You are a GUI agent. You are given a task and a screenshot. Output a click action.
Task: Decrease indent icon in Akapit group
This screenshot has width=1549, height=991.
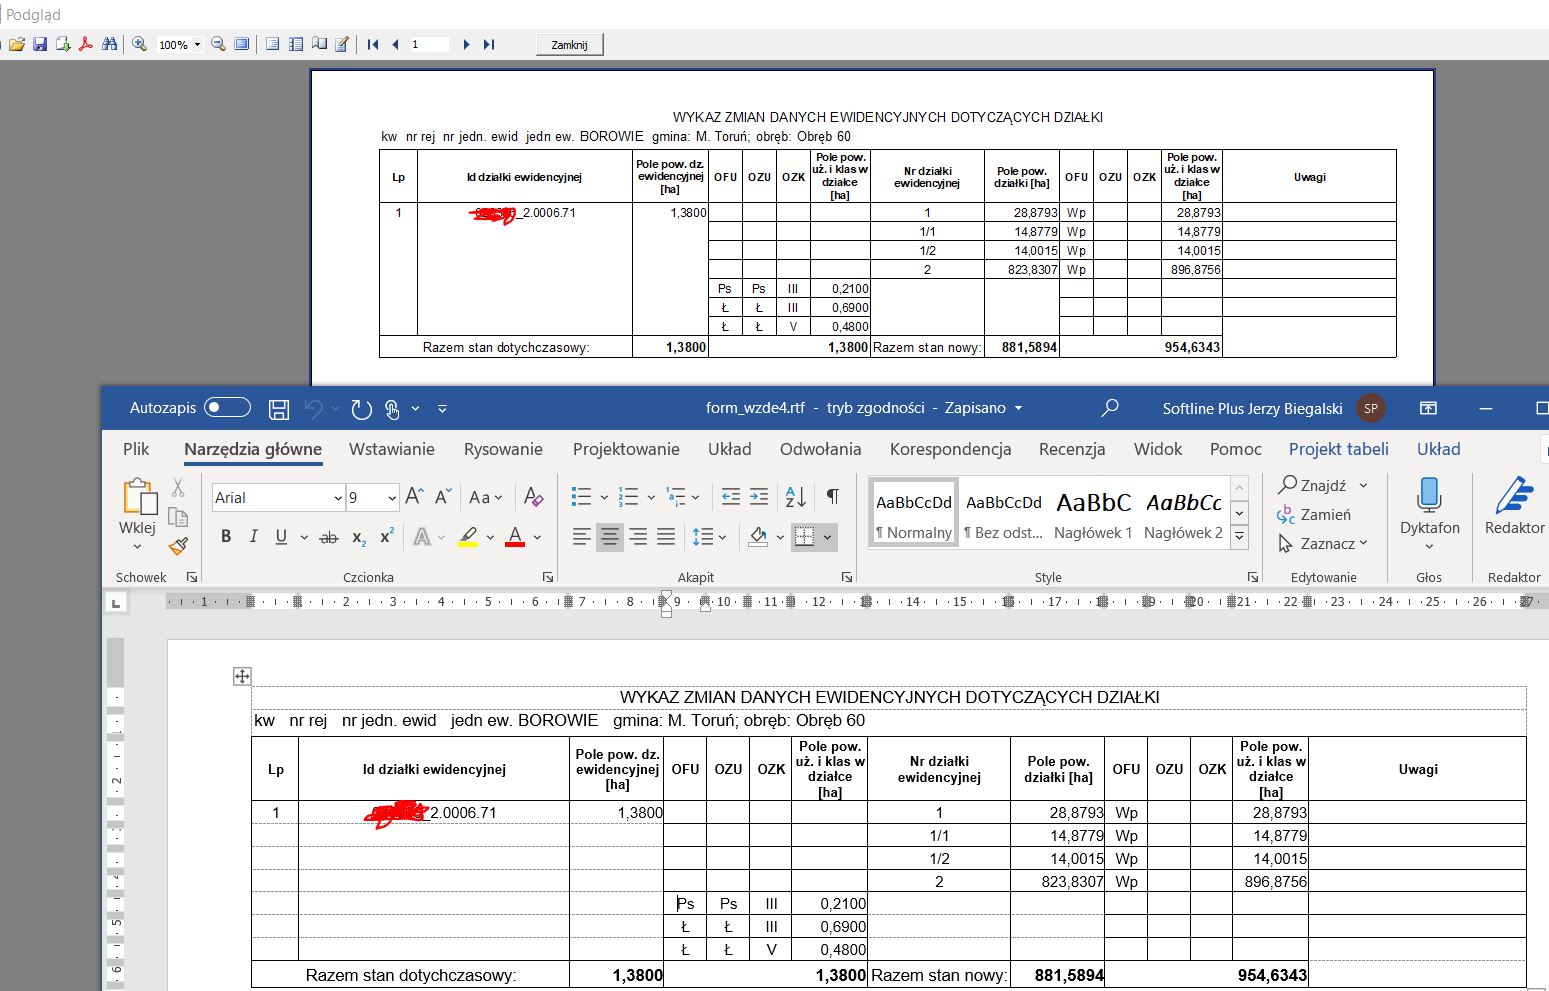tap(731, 497)
